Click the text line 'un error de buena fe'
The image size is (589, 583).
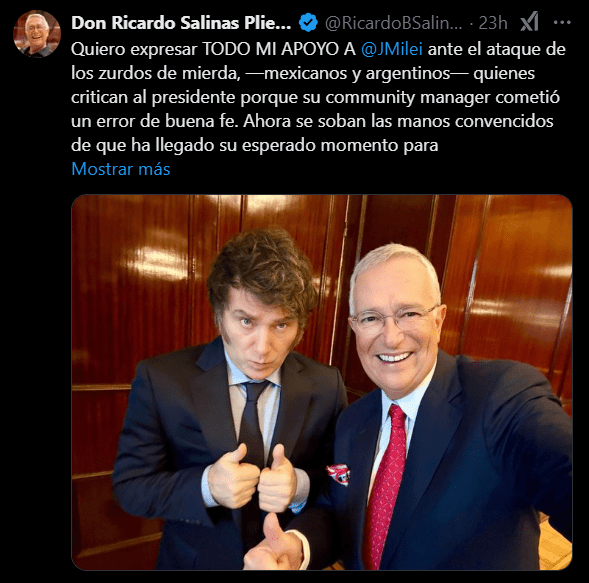coord(154,121)
